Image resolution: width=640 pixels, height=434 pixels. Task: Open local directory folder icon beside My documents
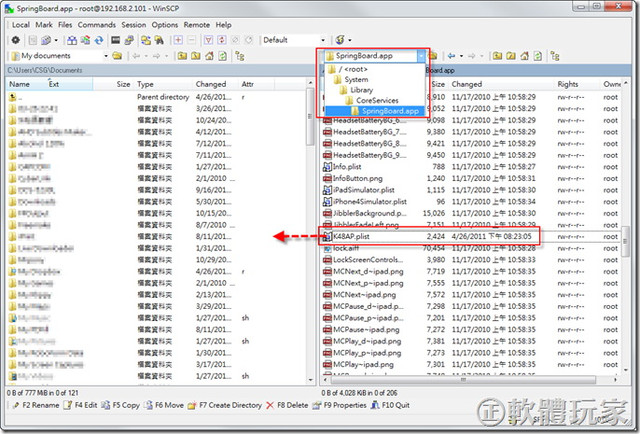pos(117,56)
